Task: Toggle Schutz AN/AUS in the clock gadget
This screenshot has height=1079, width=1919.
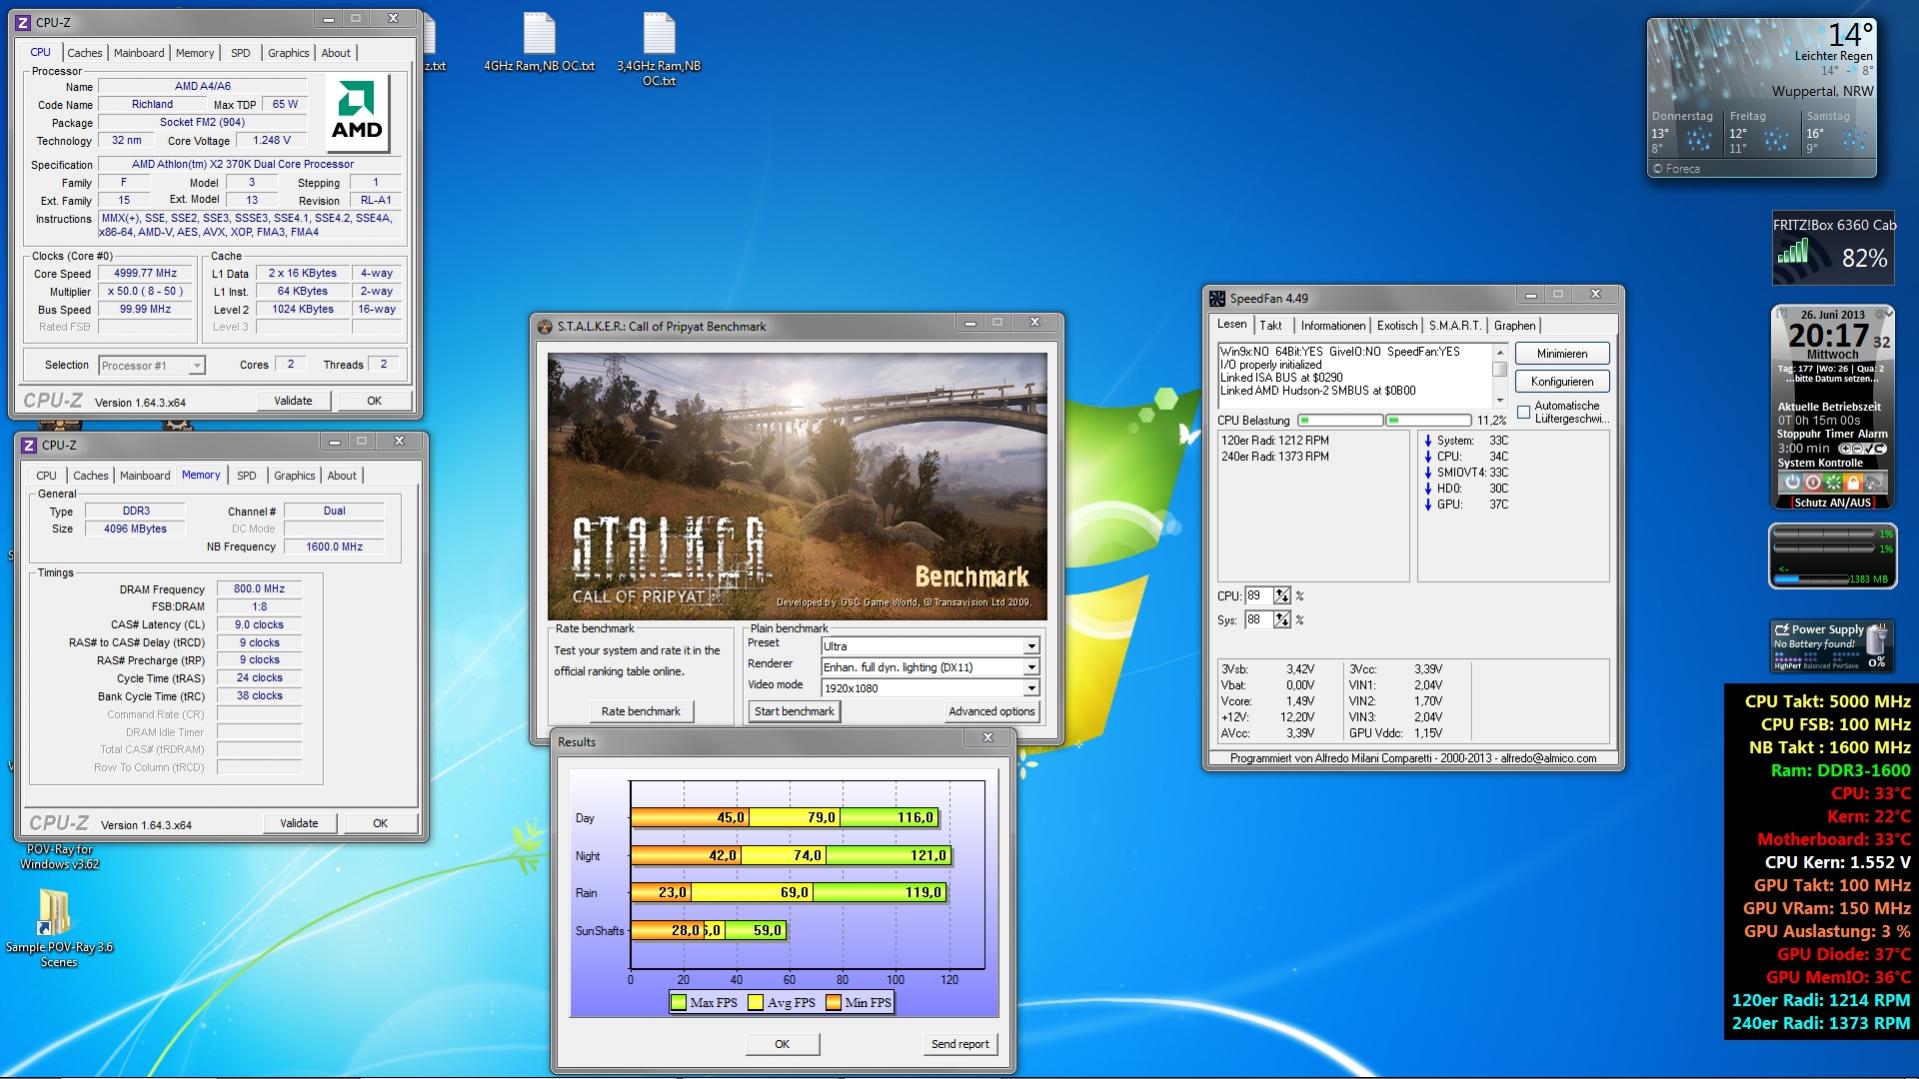Action: (1832, 502)
